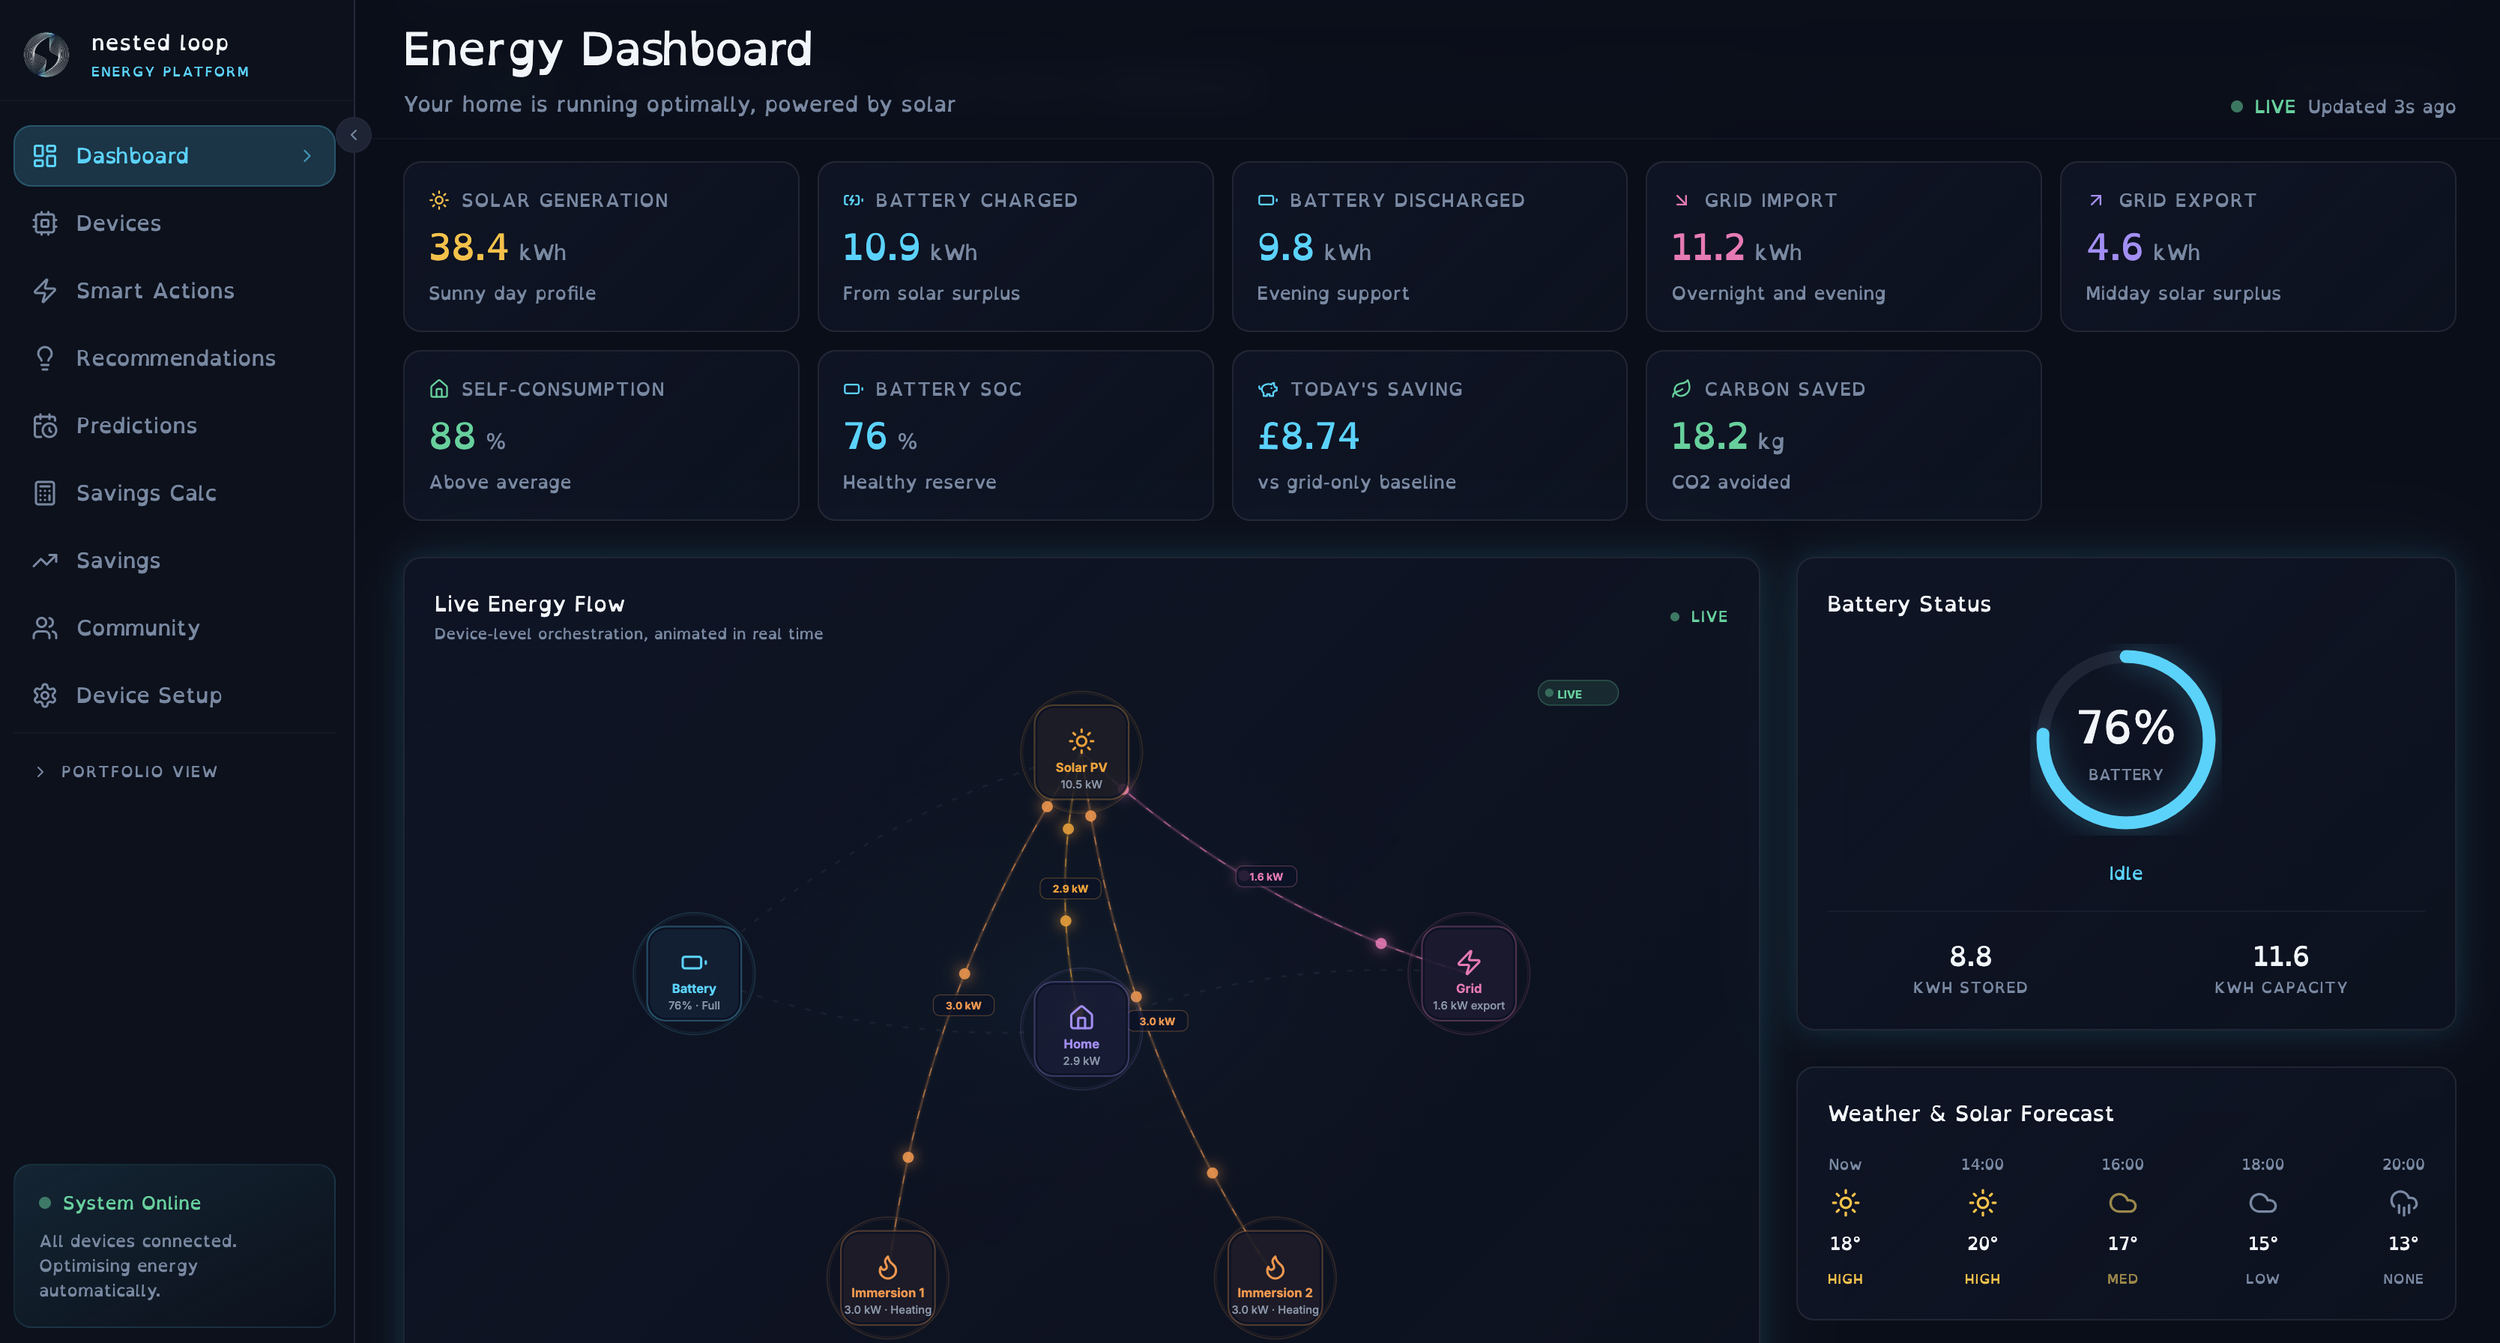Click the rain cloud icon at 20:00
The width and height of the screenshot is (2500, 1343).
(x=2403, y=1202)
